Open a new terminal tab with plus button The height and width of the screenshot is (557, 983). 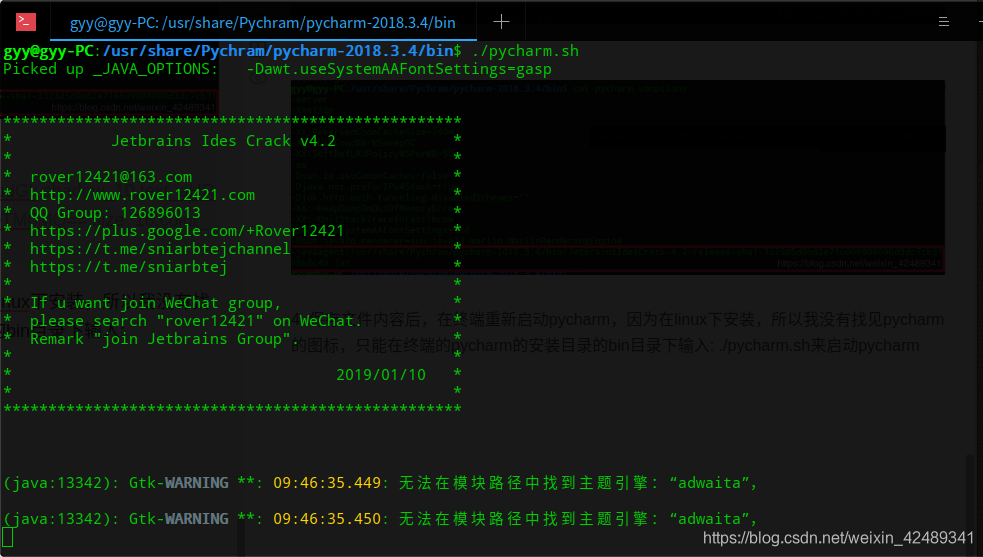tap(501, 22)
